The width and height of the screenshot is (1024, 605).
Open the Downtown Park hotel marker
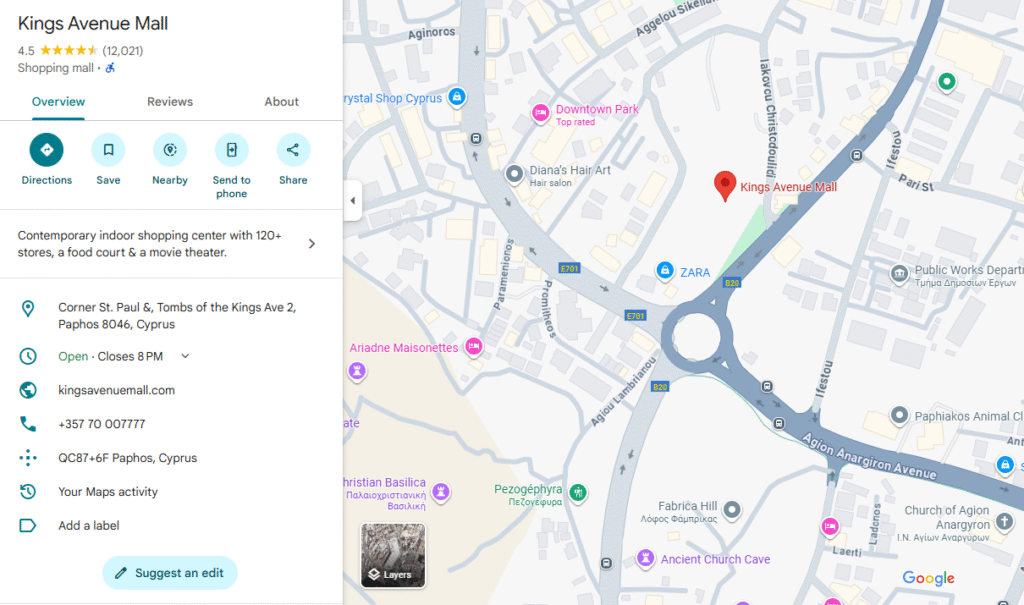click(541, 113)
